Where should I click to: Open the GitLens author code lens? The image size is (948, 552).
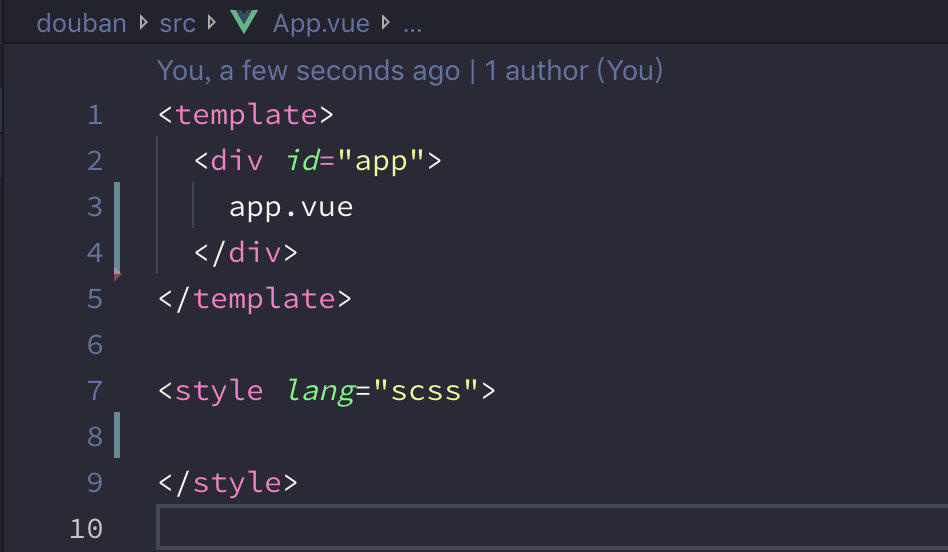pyautogui.click(x=410, y=71)
